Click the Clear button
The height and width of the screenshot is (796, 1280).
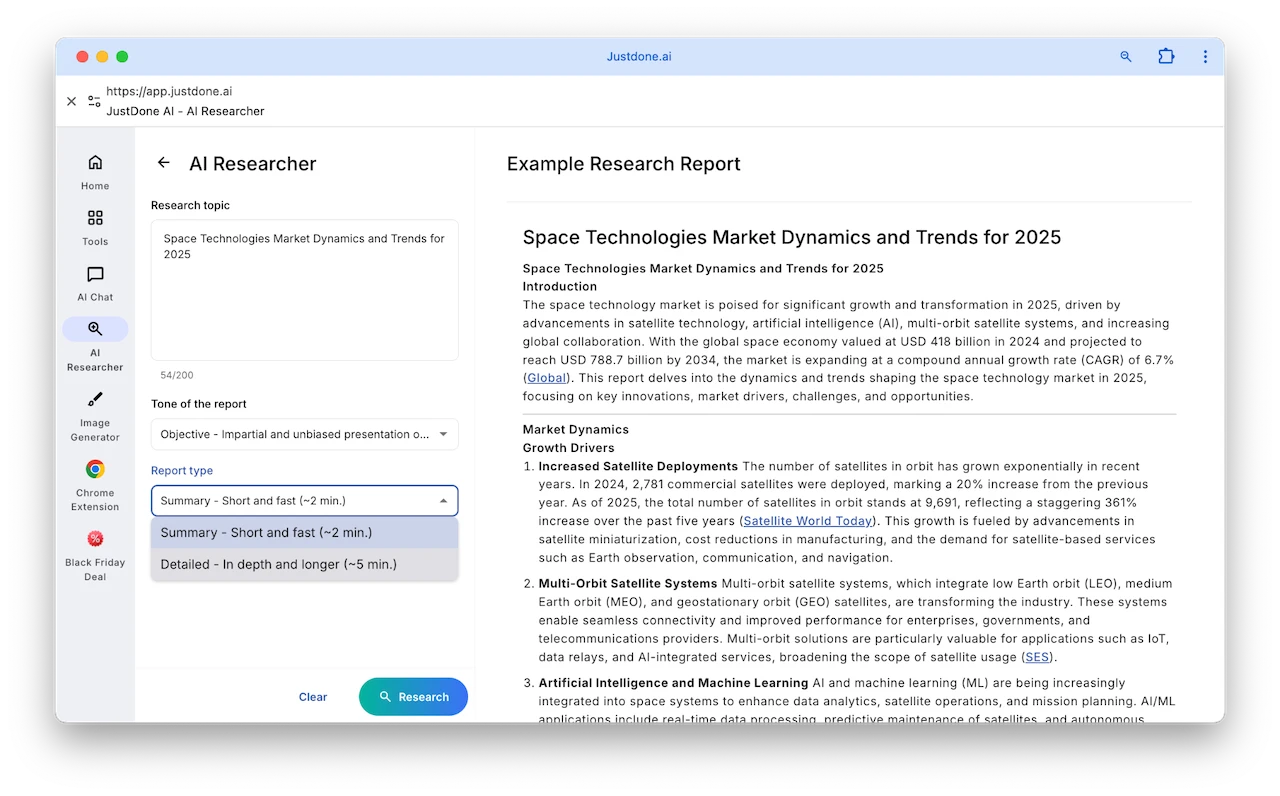[313, 697]
